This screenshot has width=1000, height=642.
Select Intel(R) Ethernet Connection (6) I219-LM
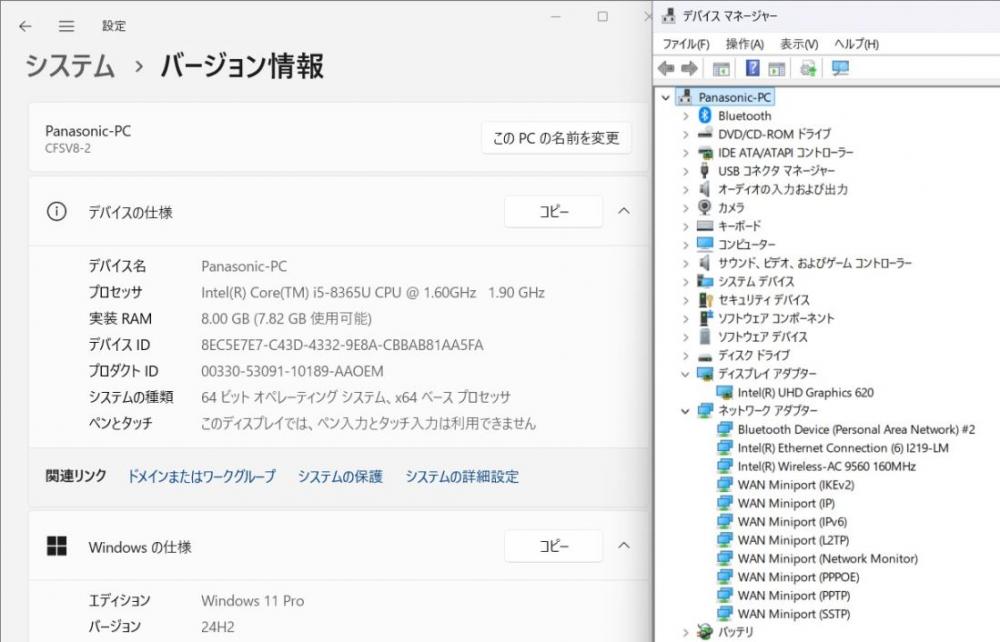point(843,448)
